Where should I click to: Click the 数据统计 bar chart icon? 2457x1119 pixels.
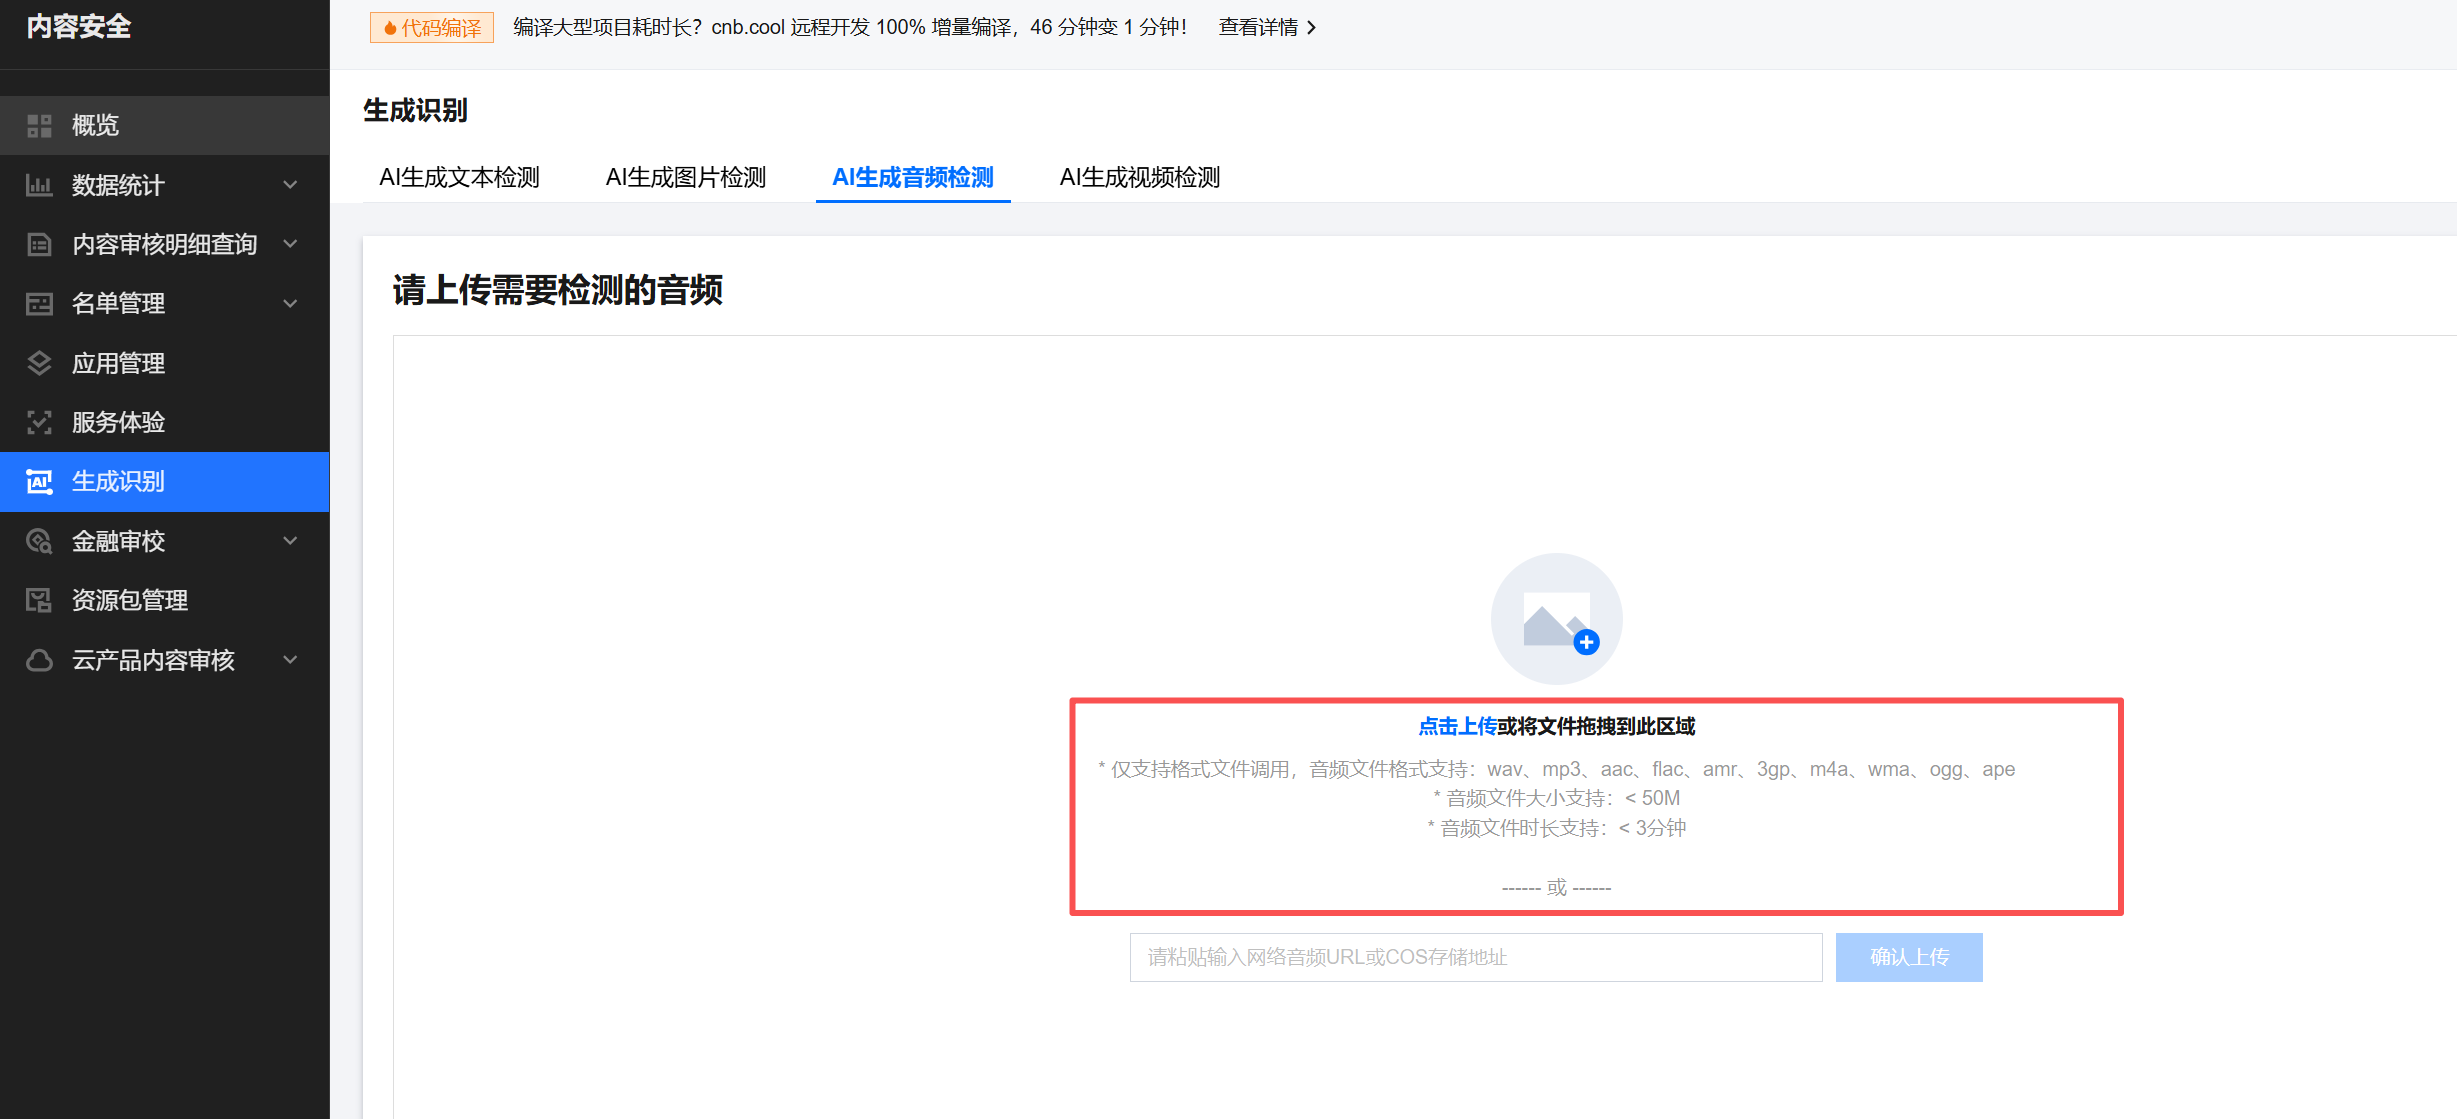[x=39, y=185]
